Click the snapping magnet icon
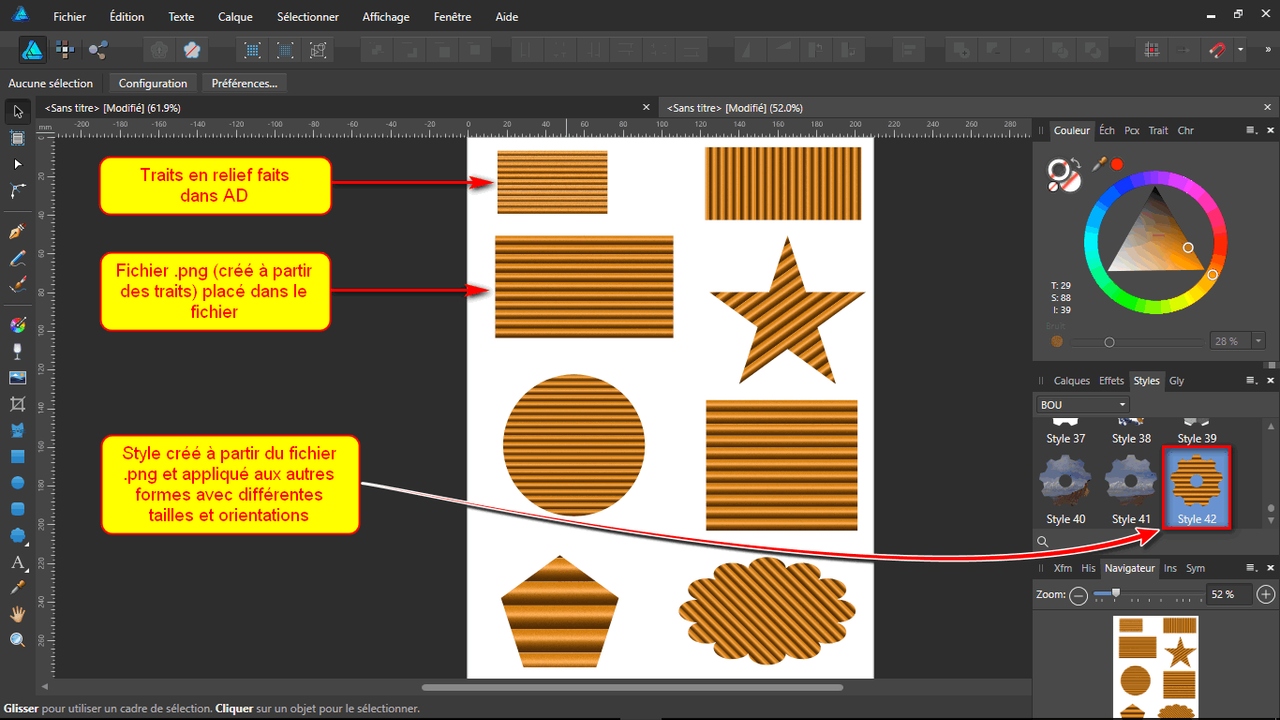 click(1218, 49)
